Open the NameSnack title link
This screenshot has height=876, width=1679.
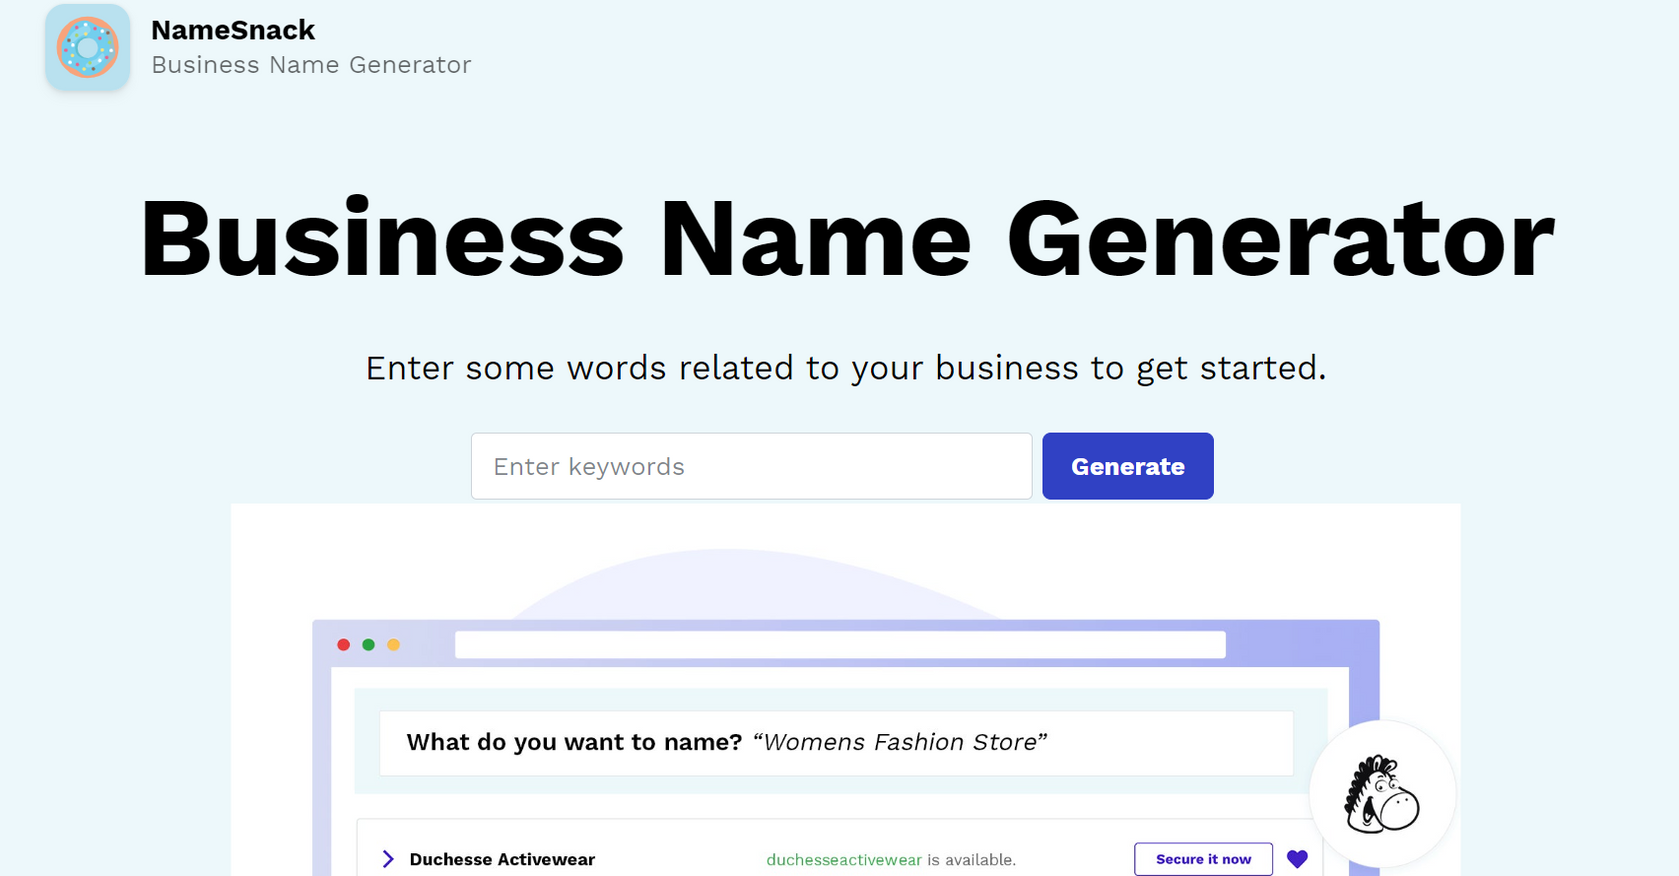click(233, 30)
